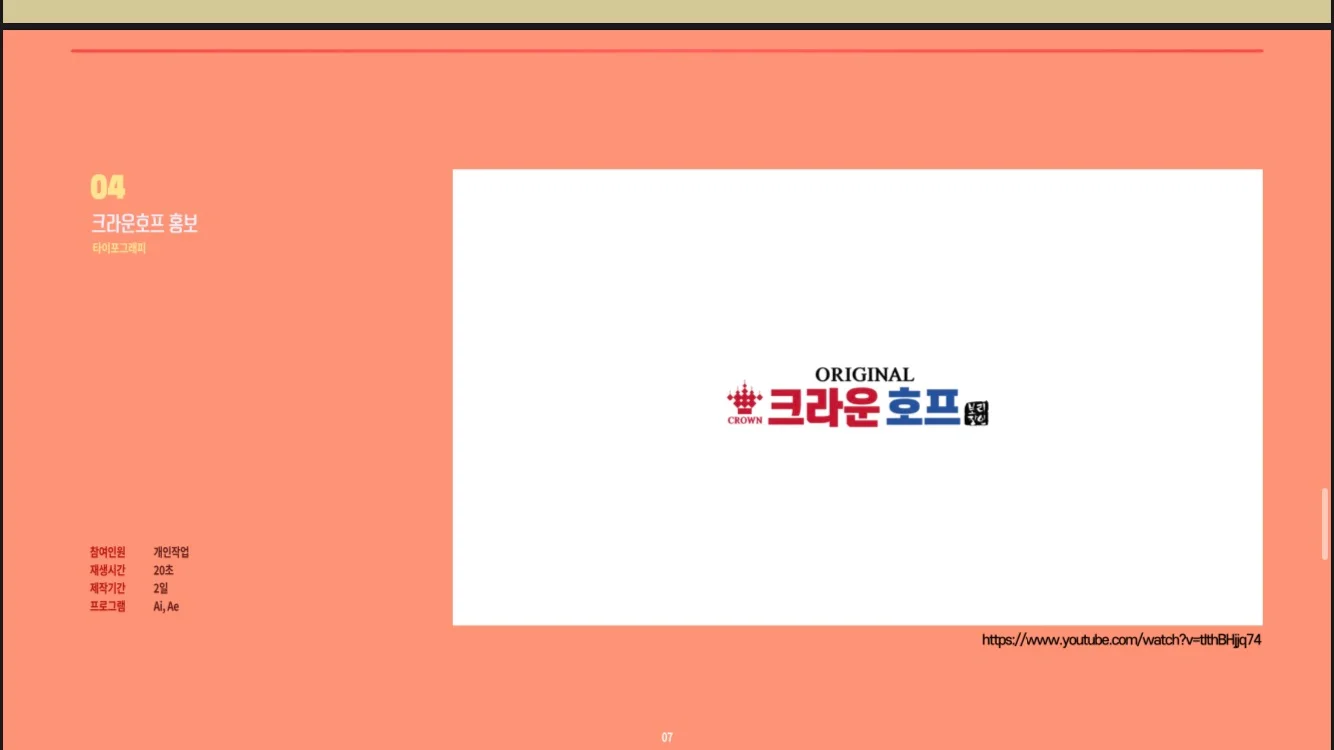The image size is (1334, 750).
Task: Select the slide number '04' heading
Action: tap(108, 187)
